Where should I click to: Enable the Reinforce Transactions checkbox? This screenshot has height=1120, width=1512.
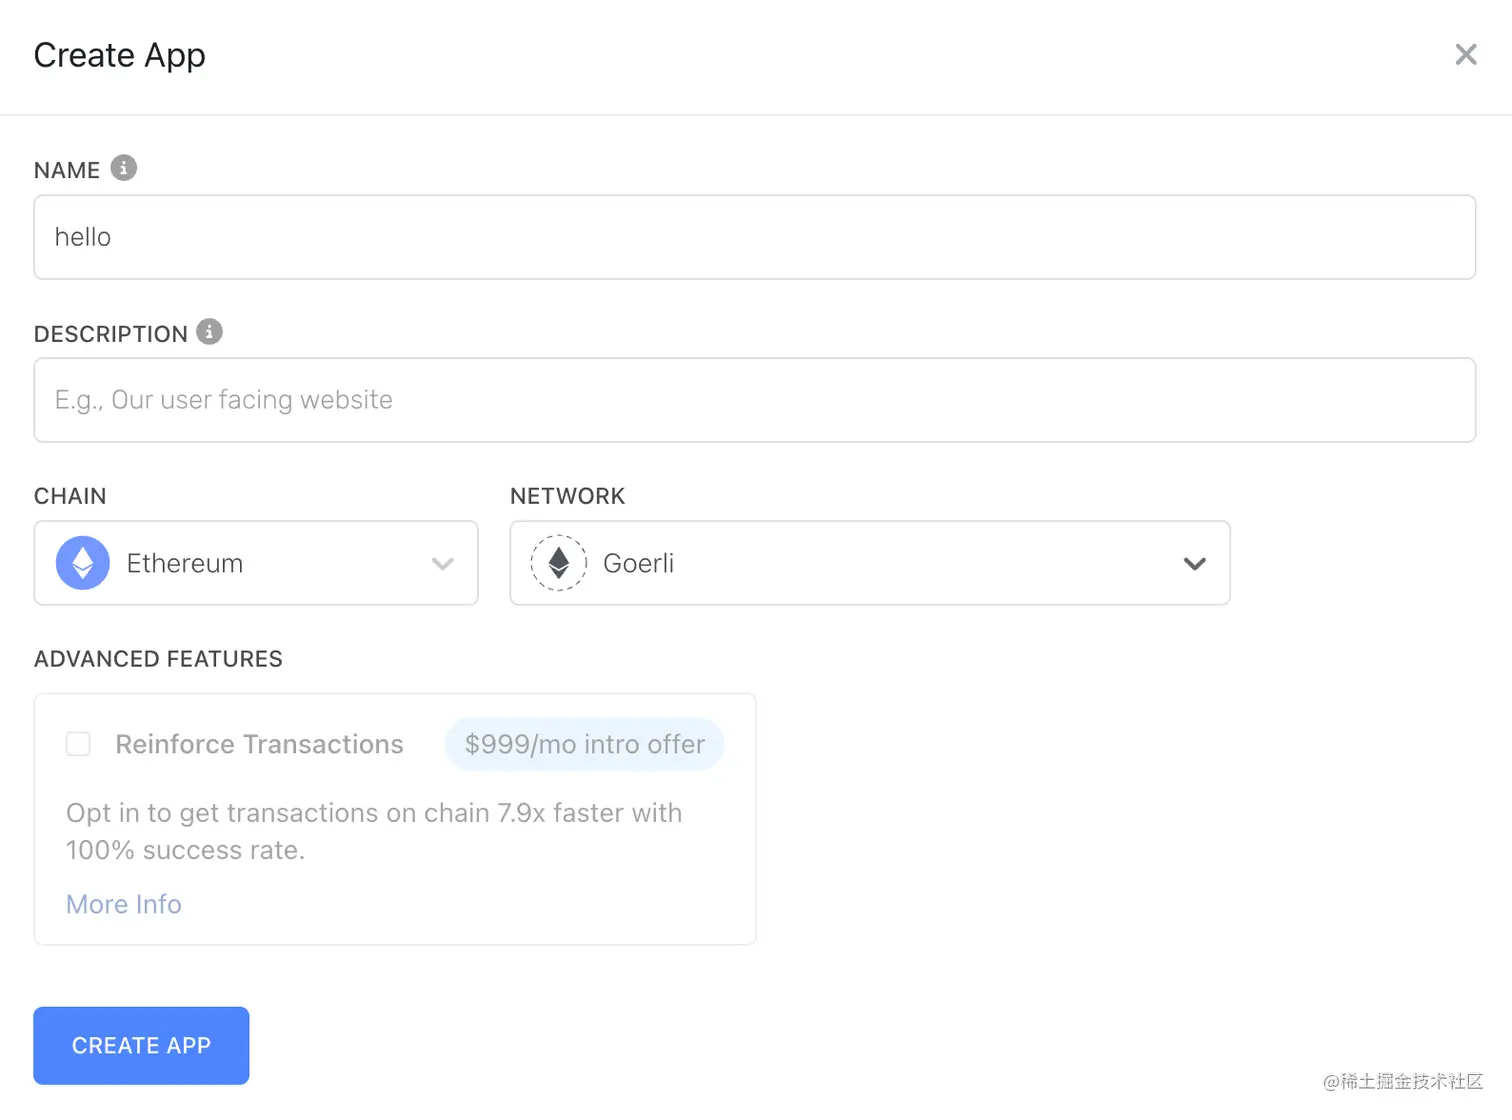[x=78, y=744]
